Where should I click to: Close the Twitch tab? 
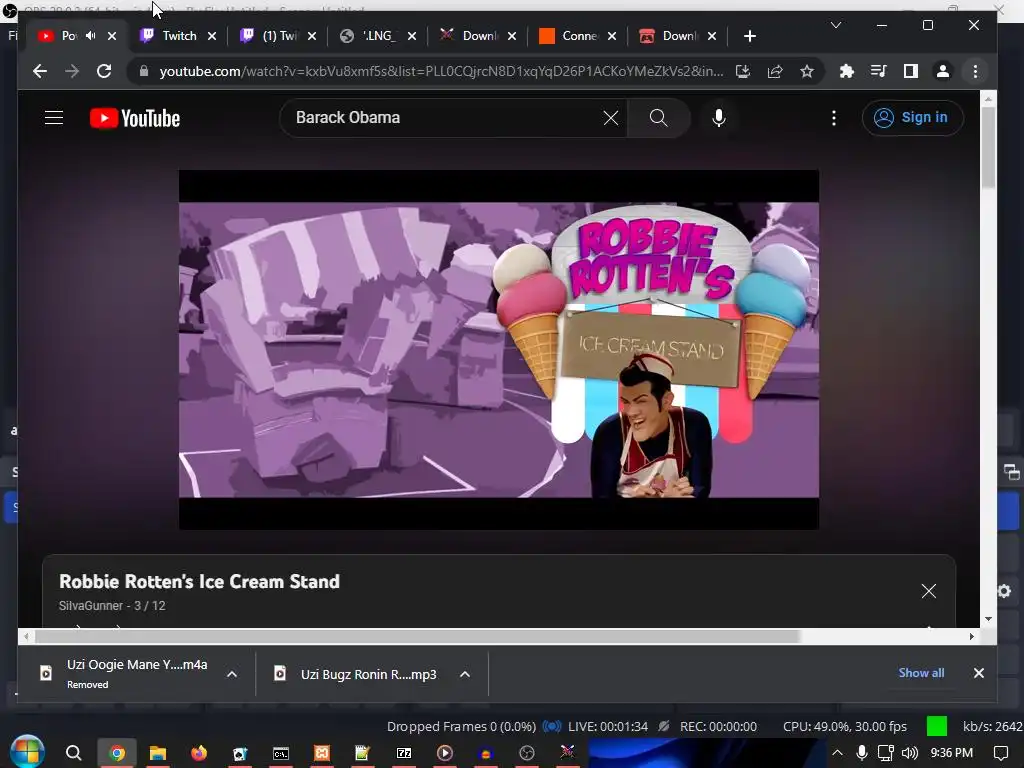tap(212, 37)
